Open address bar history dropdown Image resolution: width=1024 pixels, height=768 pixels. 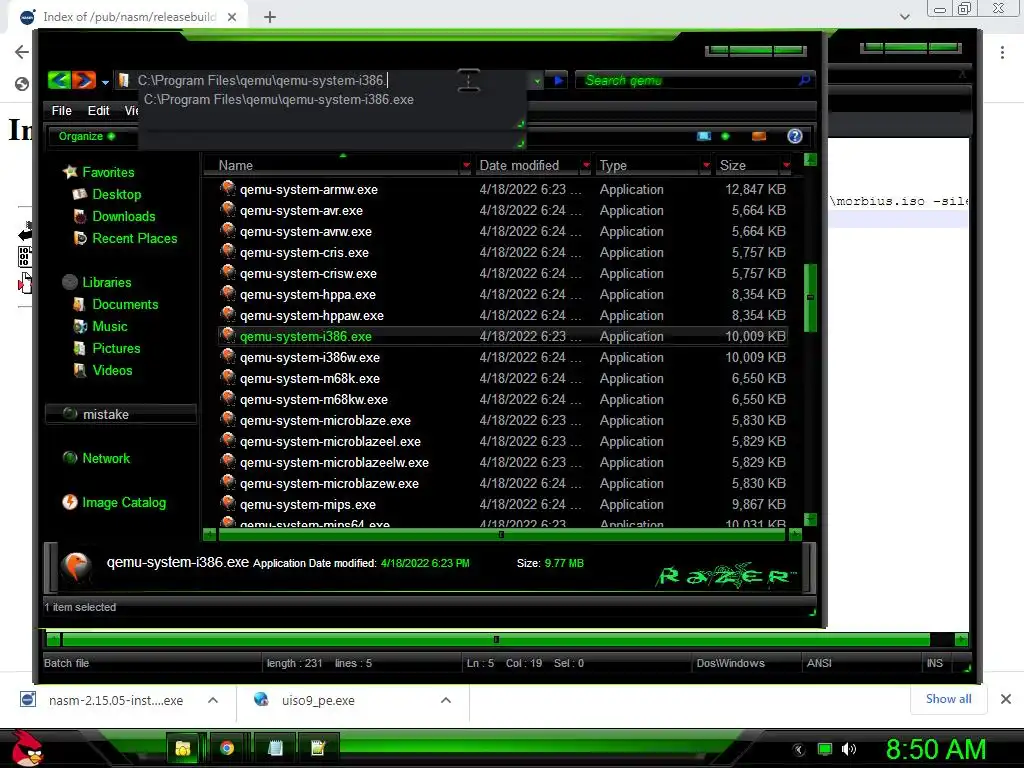537,81
